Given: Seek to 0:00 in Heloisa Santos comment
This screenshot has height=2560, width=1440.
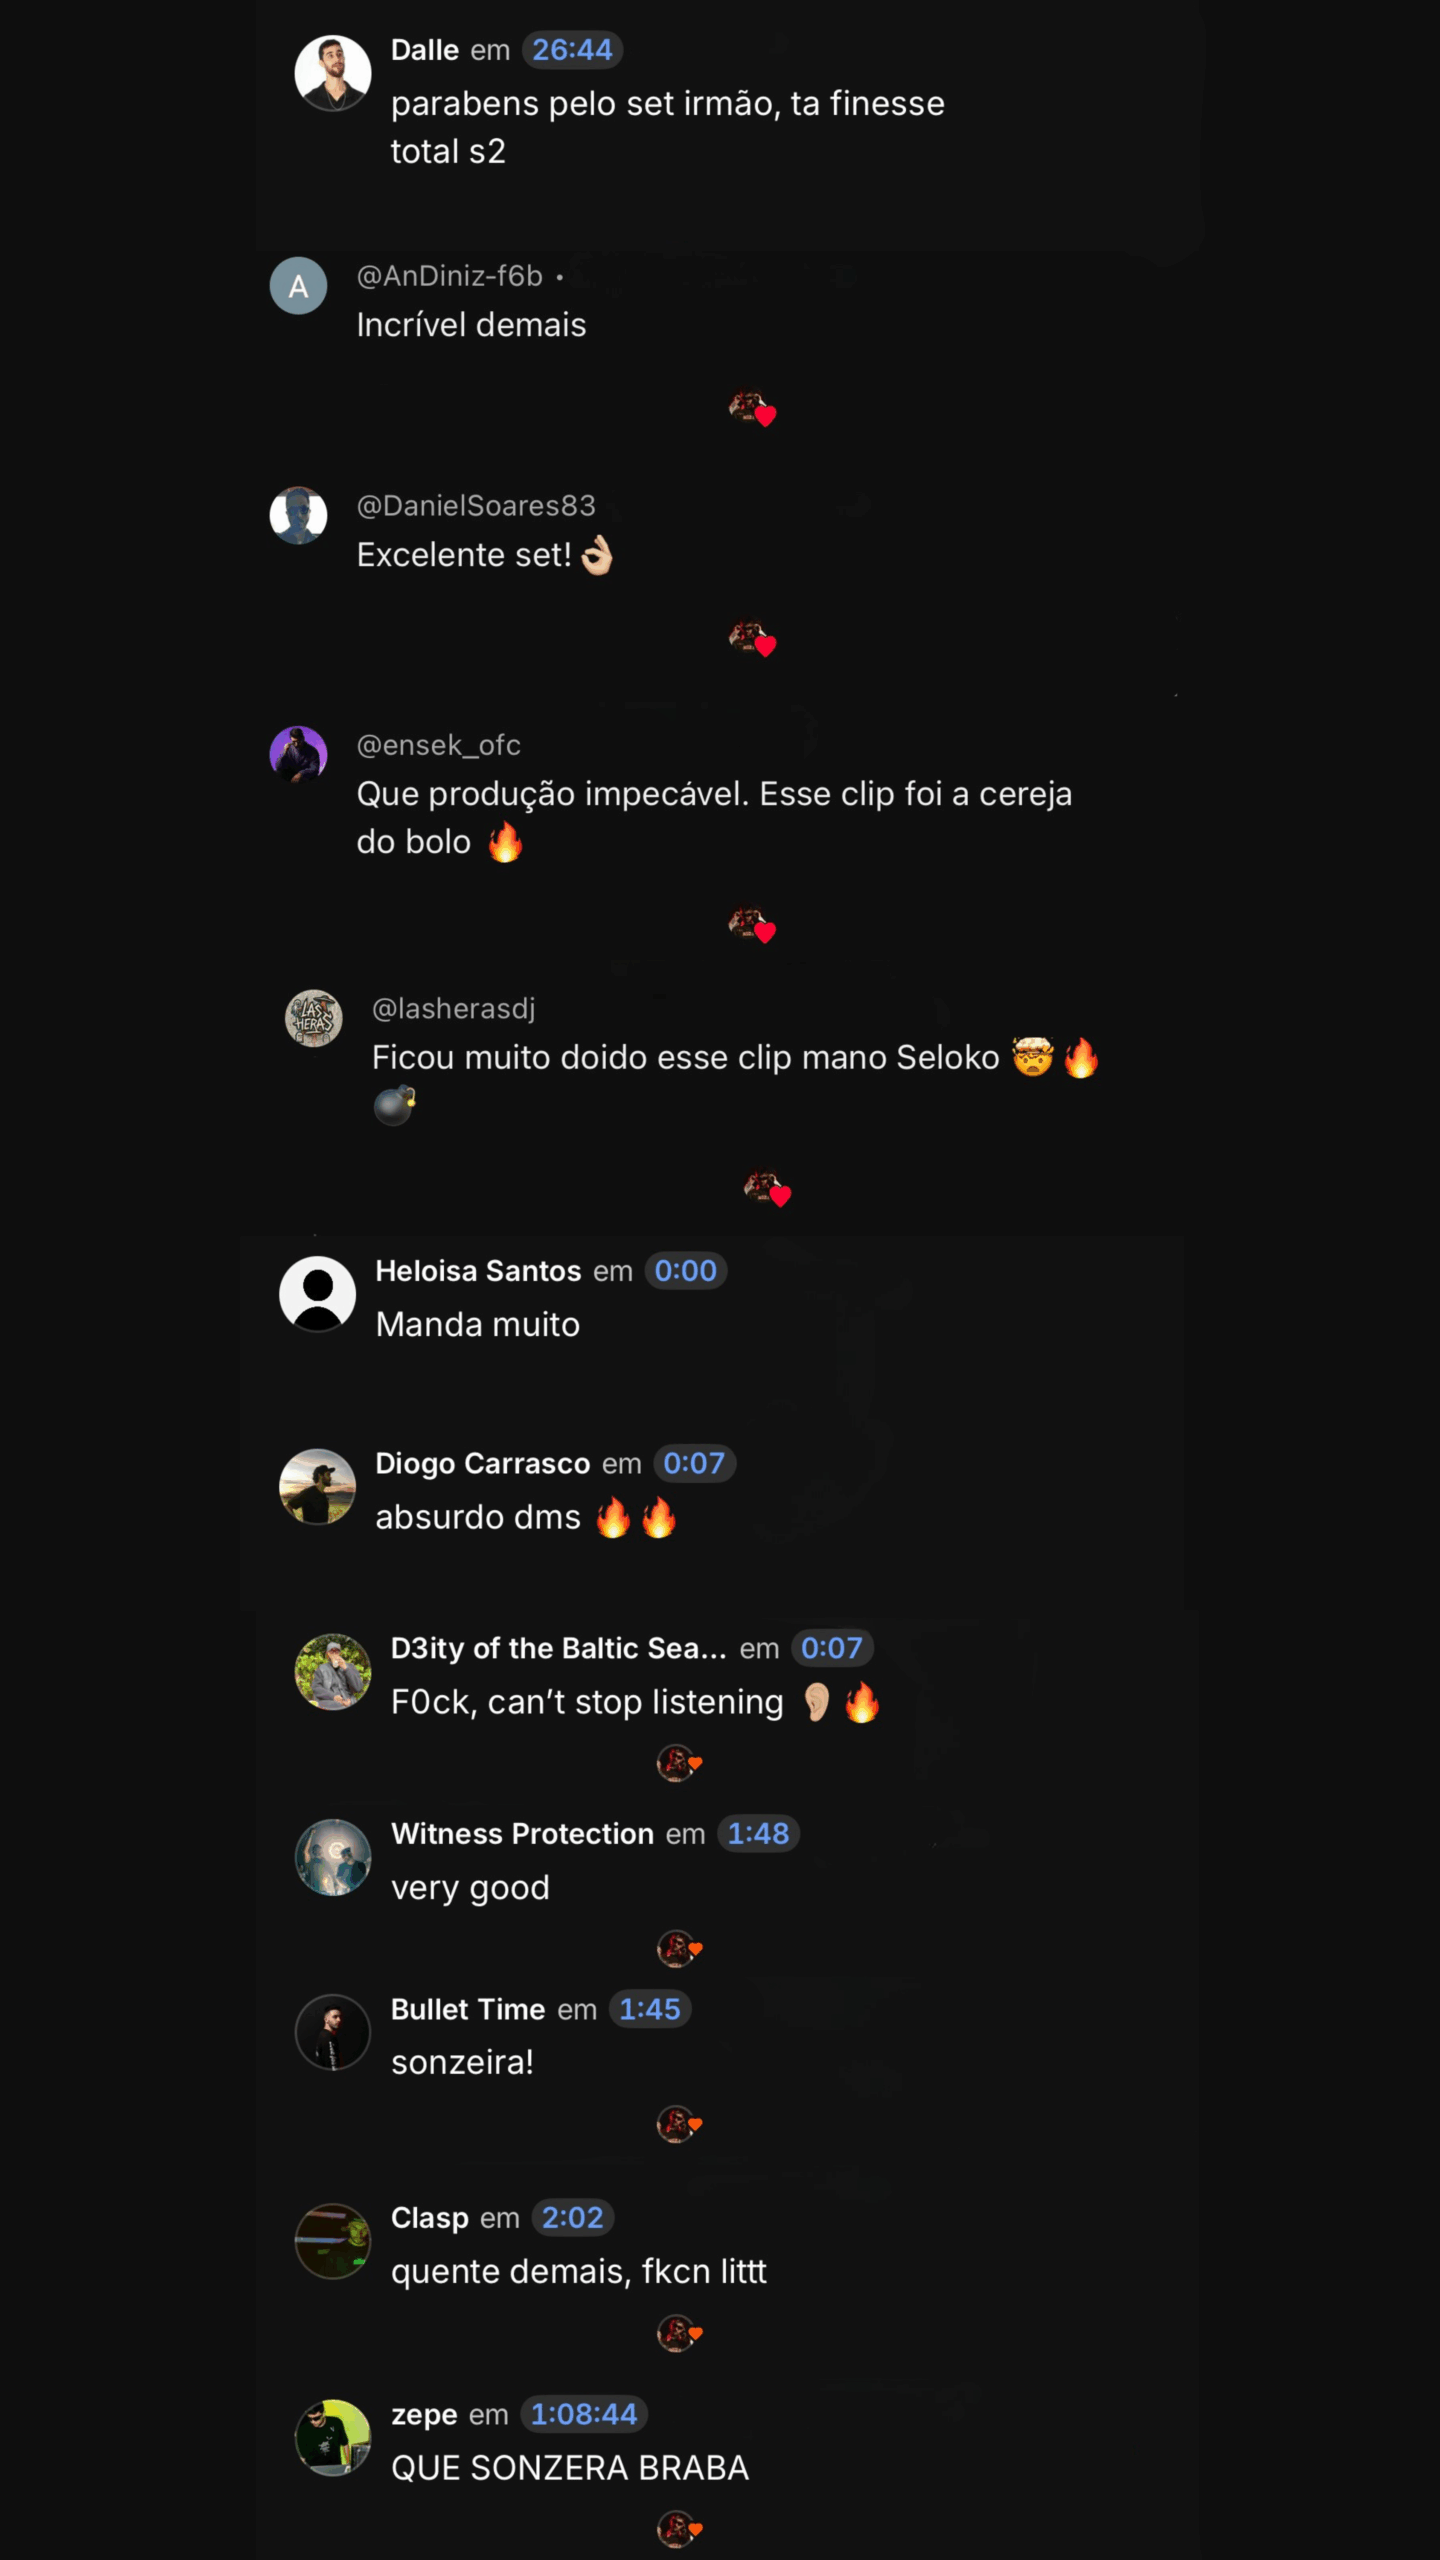Looking at the screenshot, I should 686,1271.
